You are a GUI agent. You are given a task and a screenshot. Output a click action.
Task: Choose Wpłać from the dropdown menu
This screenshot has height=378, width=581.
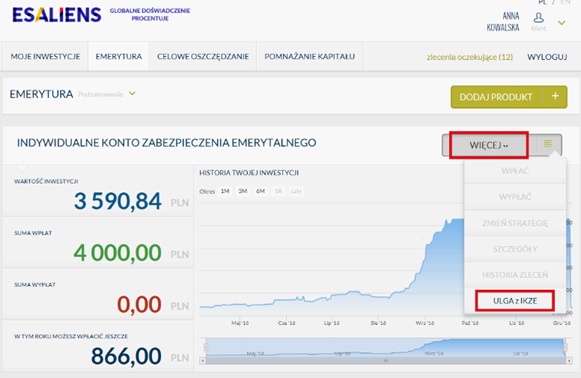[515, 171]
